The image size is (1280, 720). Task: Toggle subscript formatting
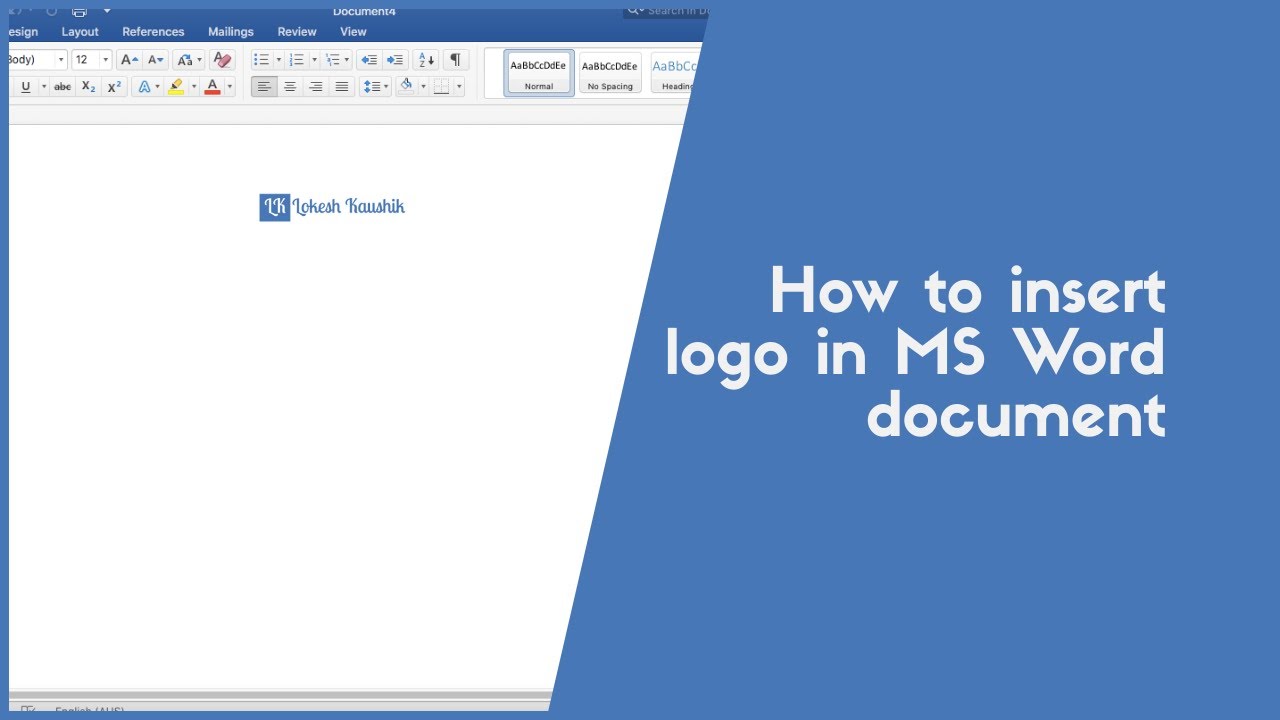point(88,87)
